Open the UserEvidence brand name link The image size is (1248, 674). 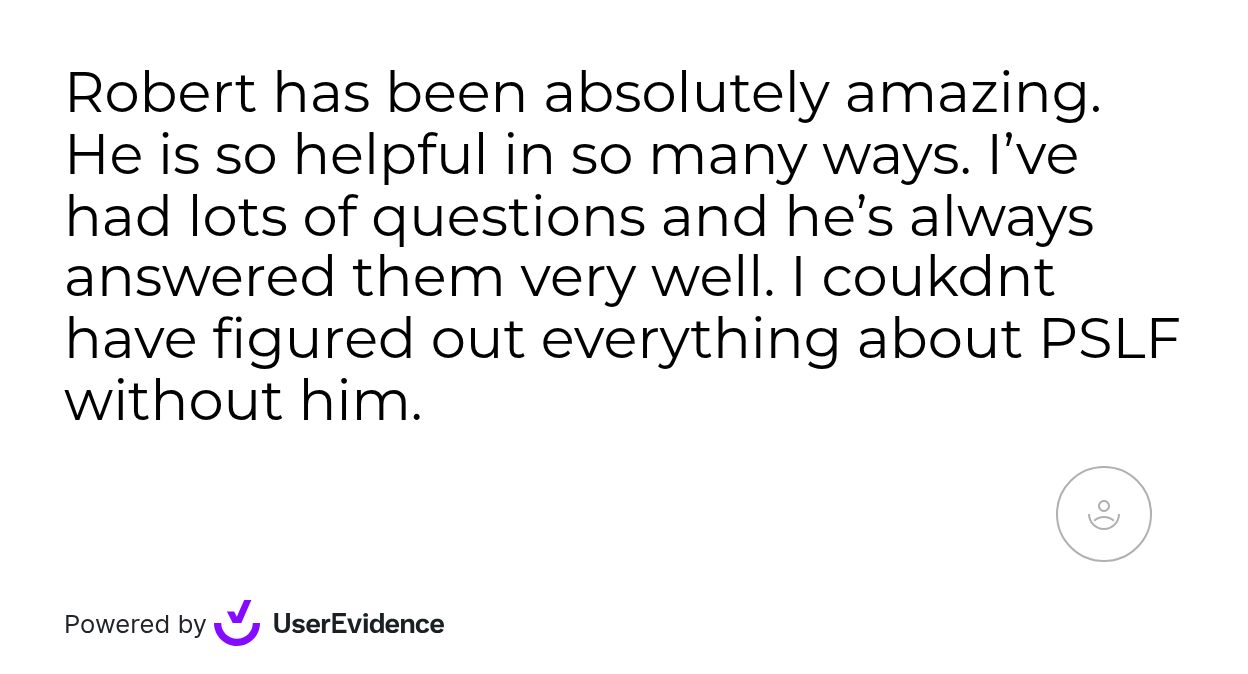[358, 624]
